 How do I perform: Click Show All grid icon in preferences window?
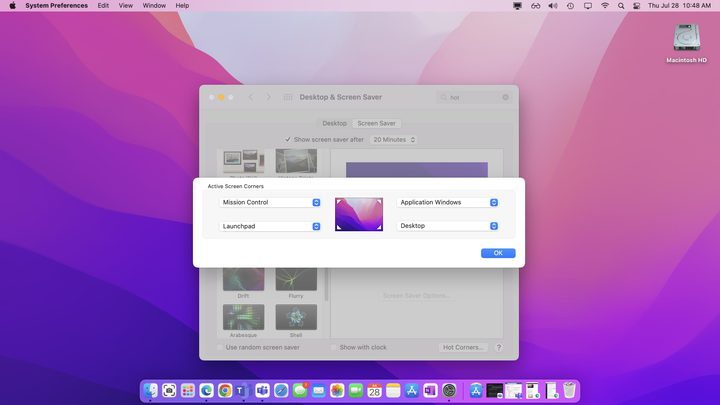tap(288, 97)
